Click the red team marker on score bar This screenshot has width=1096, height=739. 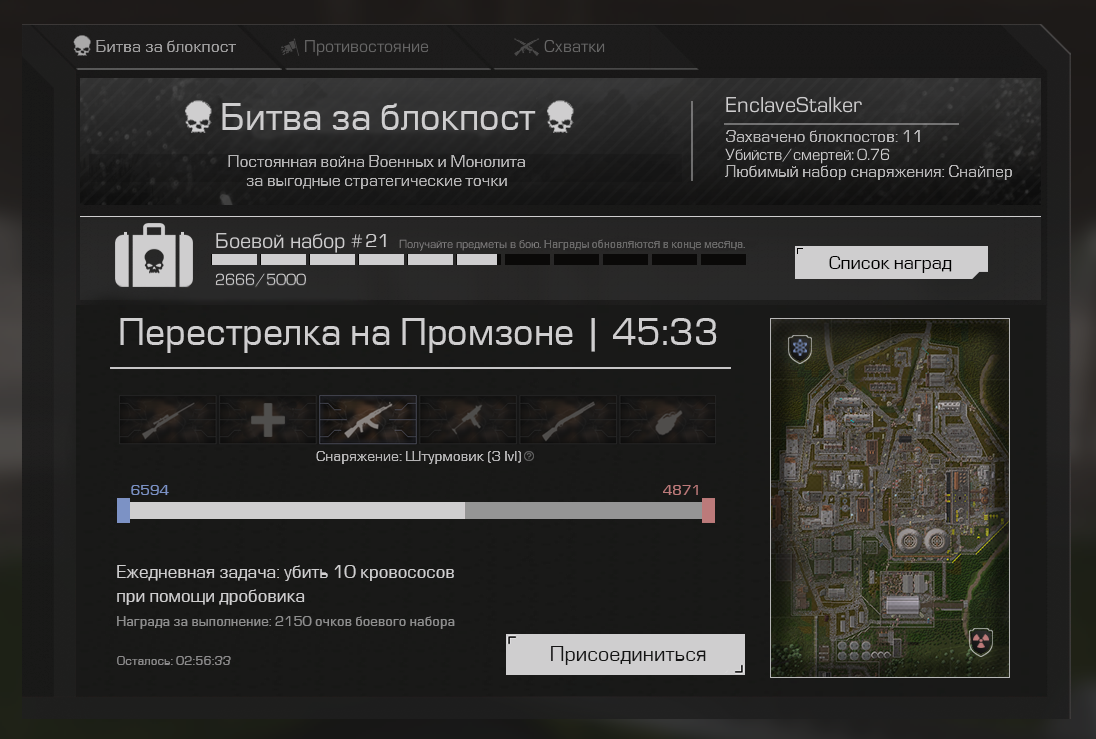pyautogui.click(x=708, y=510)
